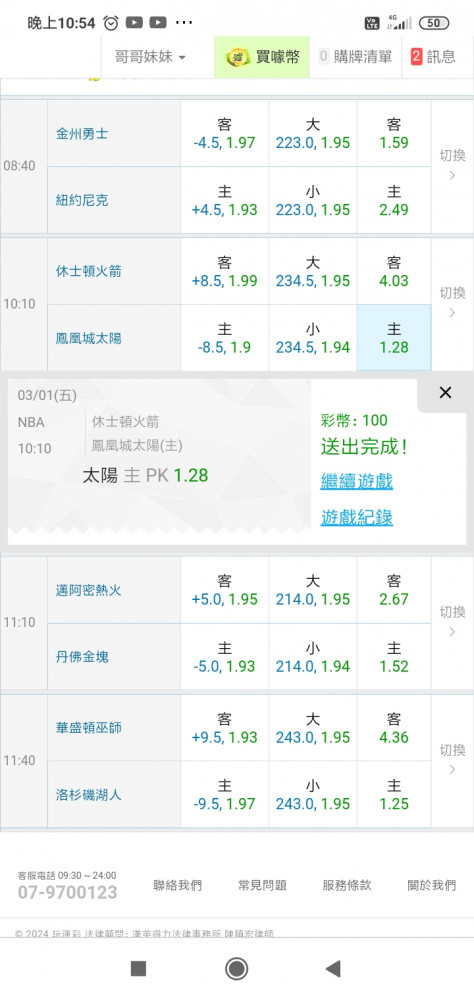Open the 買嚎幣 coin purchase button
Image resolution: width=474 pixels, height=1000 pixels.
262,57
